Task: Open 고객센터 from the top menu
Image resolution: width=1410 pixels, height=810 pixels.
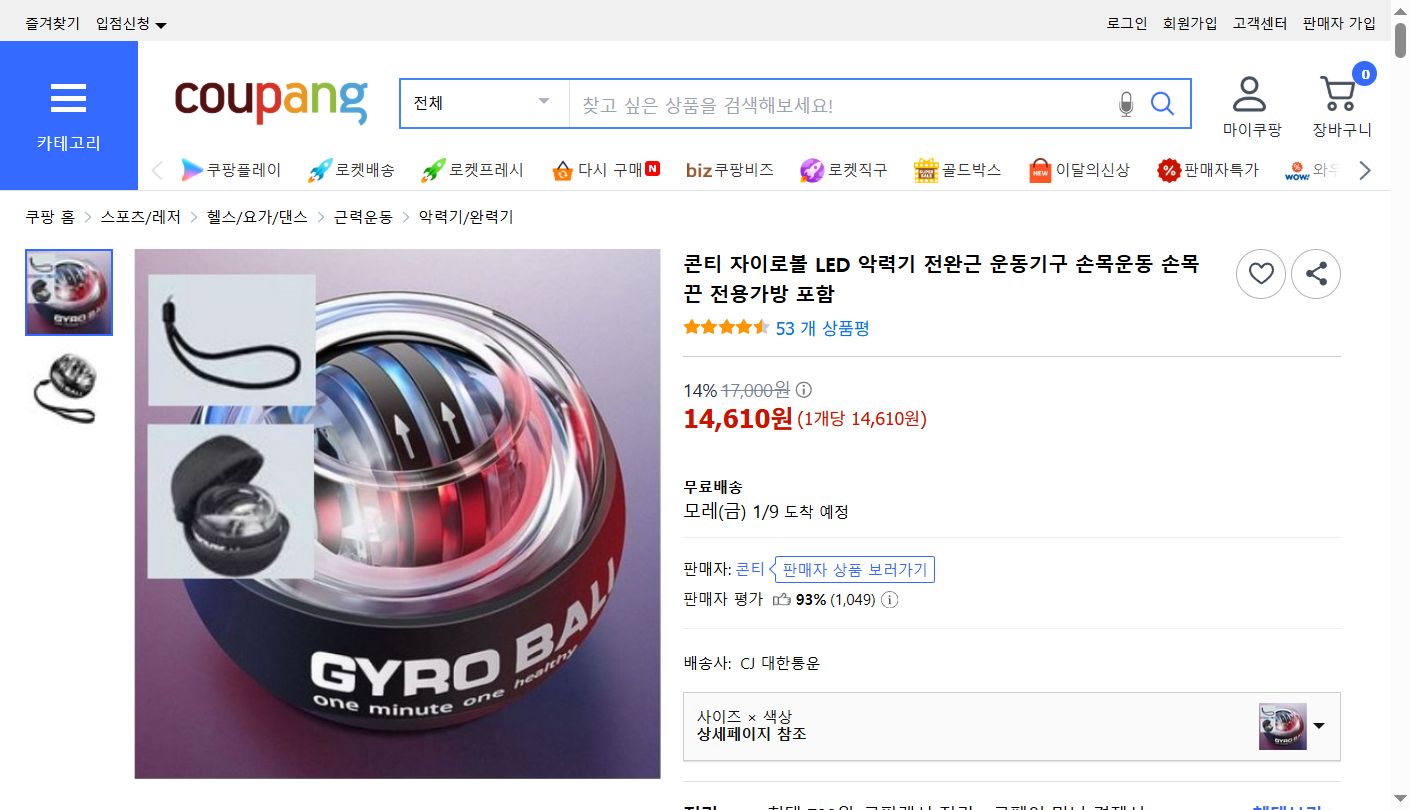Action: (1259, 22)
